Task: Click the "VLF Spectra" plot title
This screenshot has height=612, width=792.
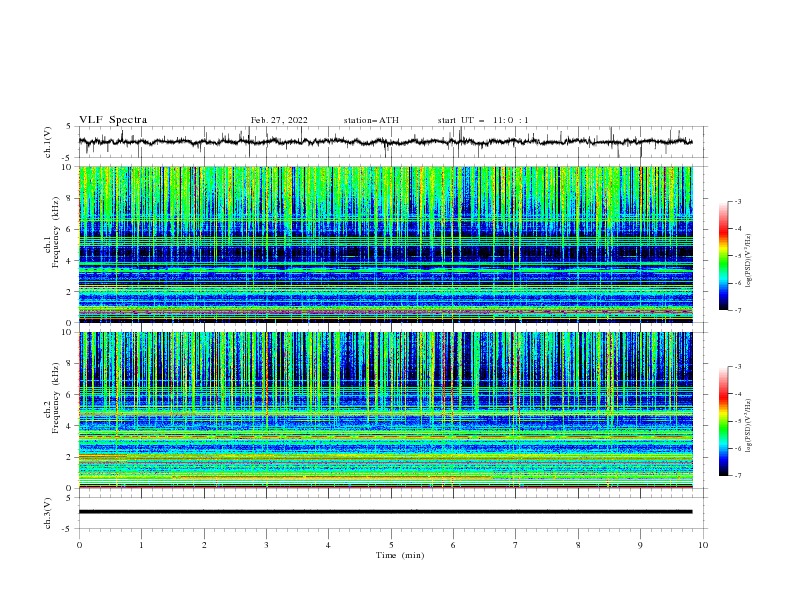Action: click(113, 120)
